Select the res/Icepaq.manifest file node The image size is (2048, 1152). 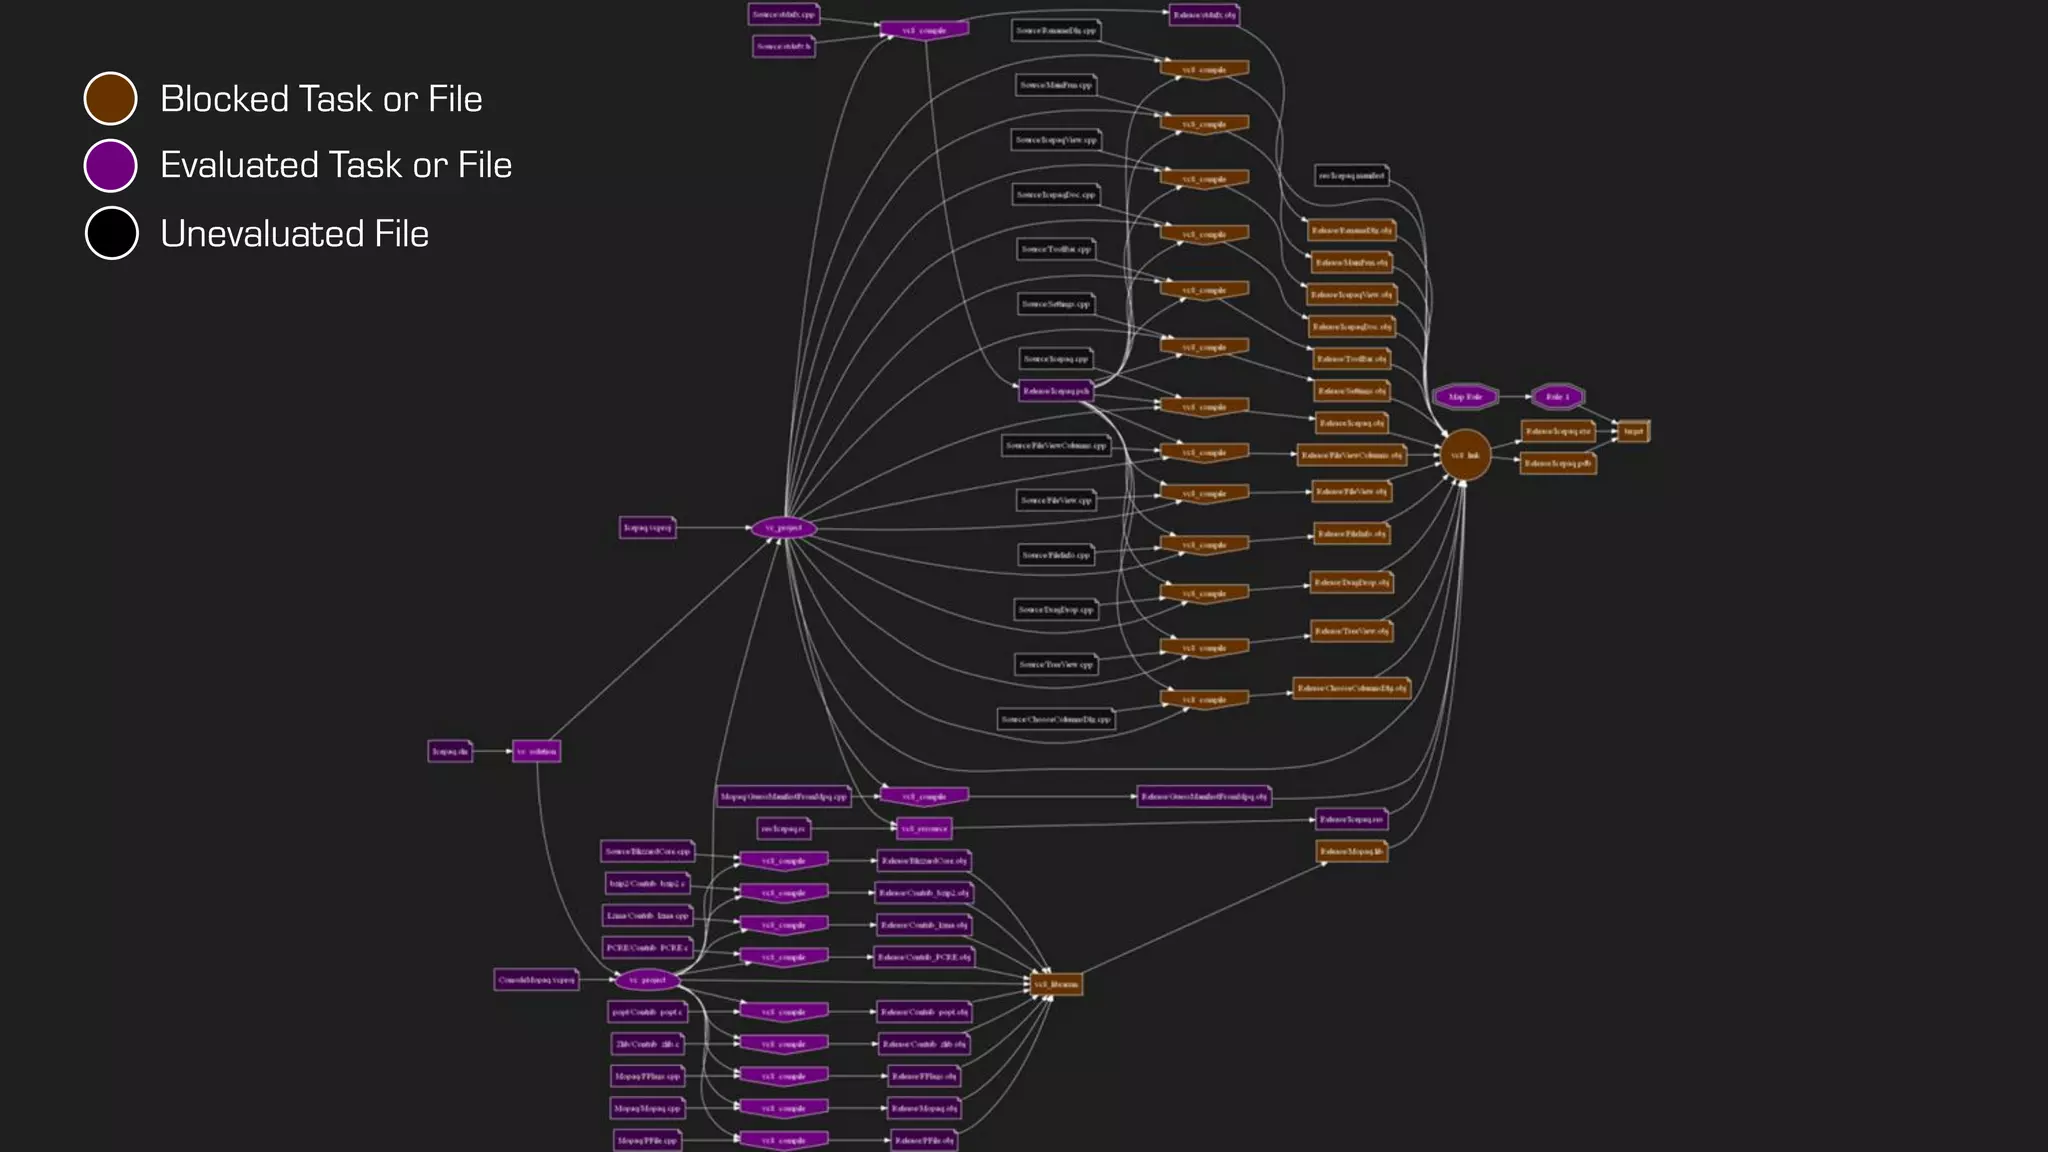(1351, 176)
